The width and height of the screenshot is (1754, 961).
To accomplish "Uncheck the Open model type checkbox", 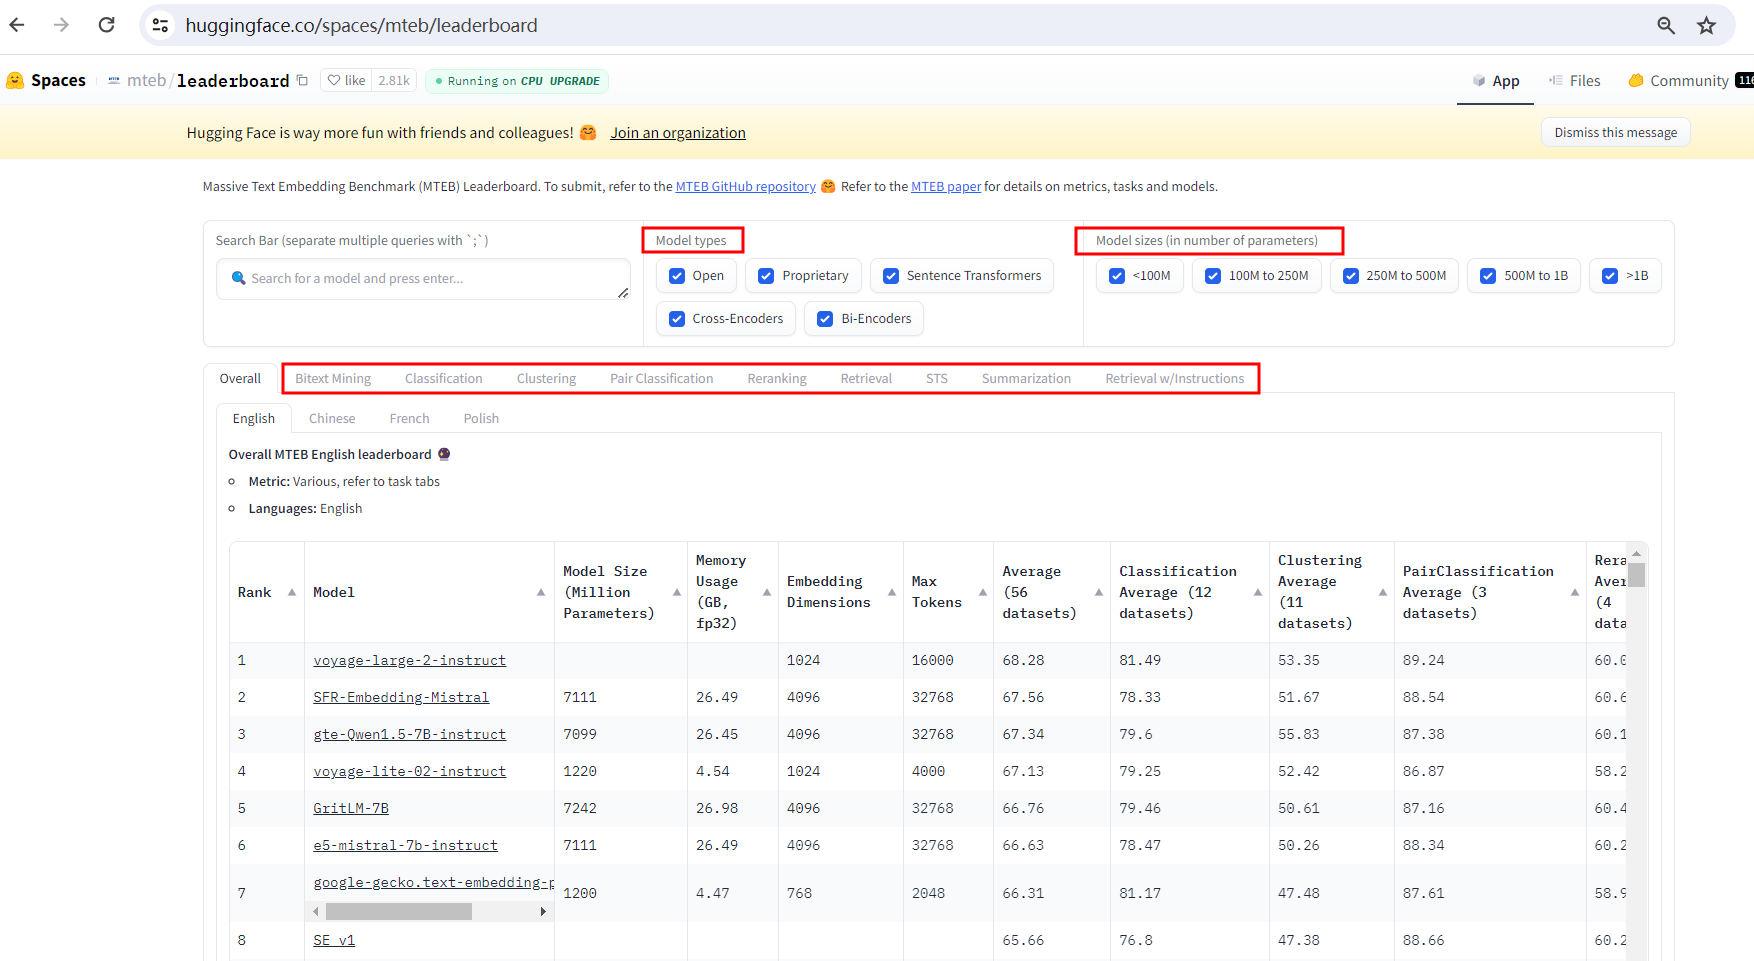I will (677, 276).
